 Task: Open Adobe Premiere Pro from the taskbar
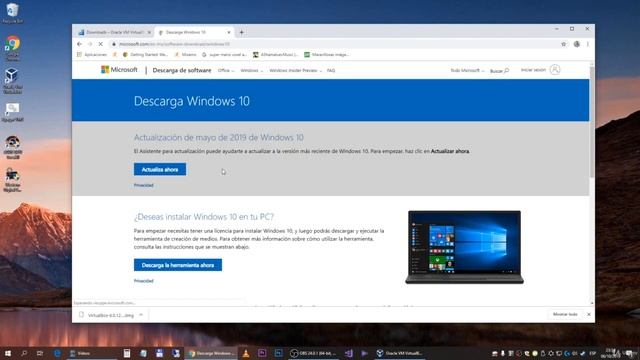262,353
